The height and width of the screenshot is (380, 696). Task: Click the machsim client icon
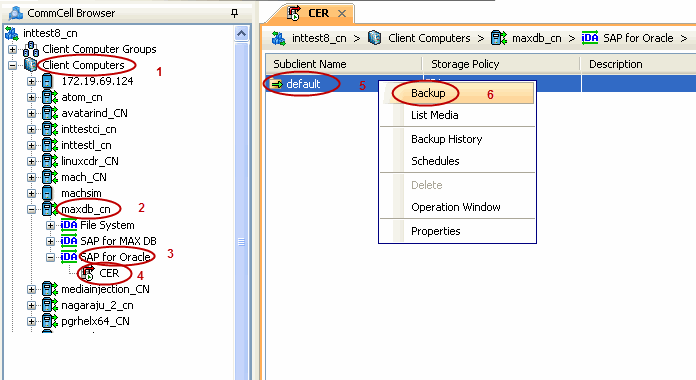(47, 193)
